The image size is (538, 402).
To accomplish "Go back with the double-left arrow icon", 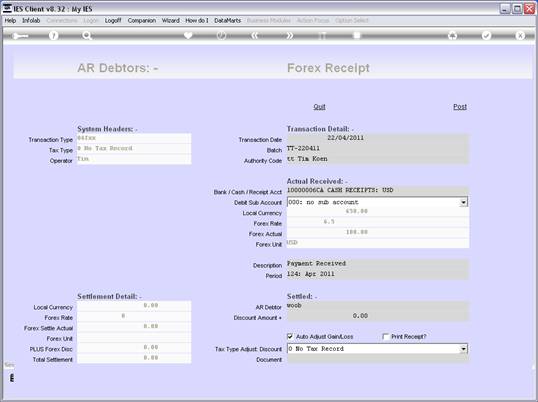I will [x=255, y=36].
